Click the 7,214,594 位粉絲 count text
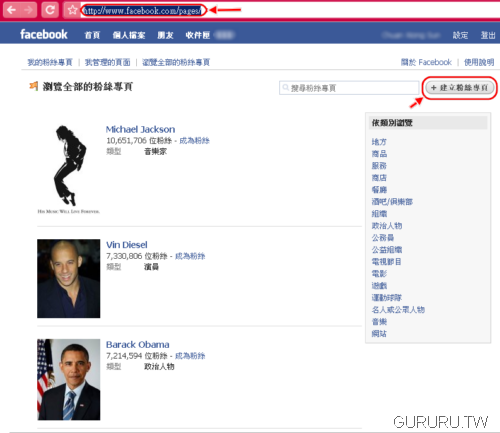Viewport: 500px width, 433px height. [x=137, y=356]
